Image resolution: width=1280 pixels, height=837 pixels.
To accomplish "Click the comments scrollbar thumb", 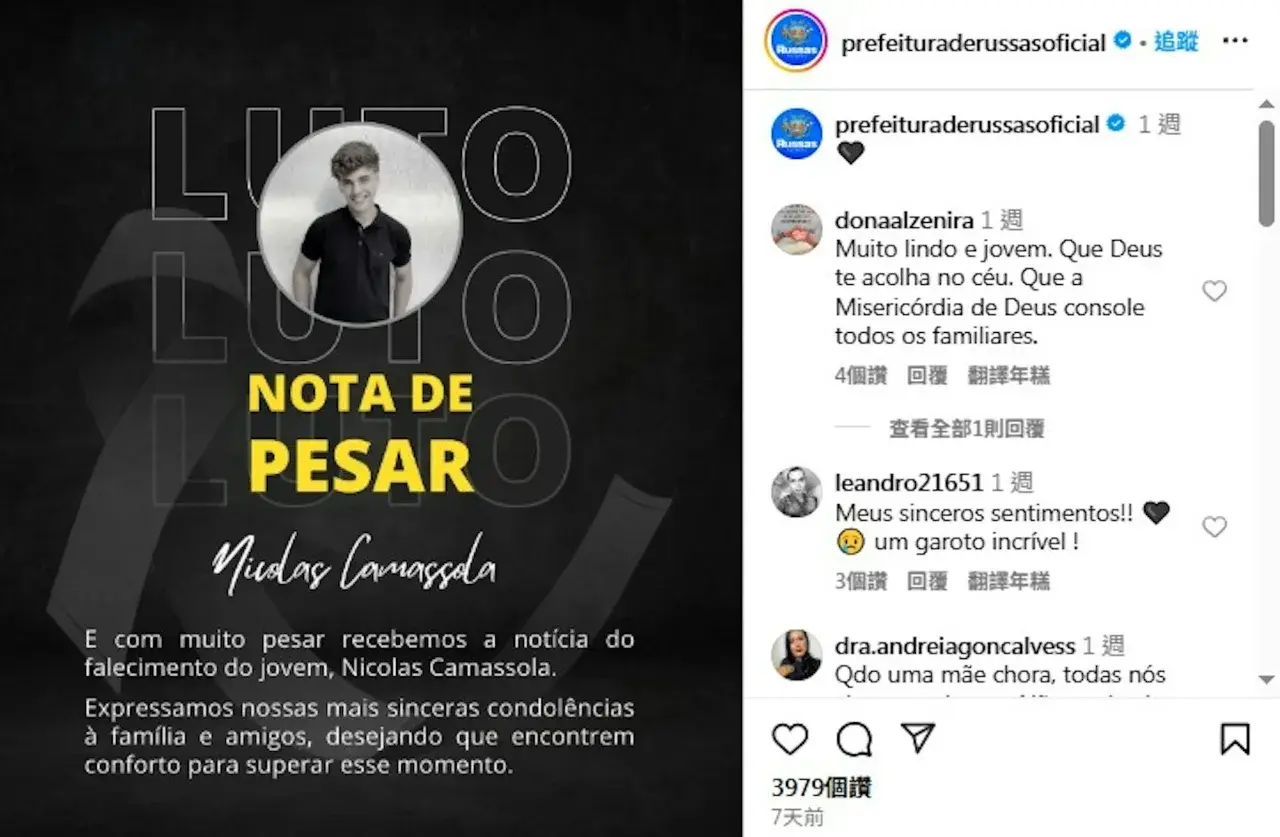I will coord(1267,174).
